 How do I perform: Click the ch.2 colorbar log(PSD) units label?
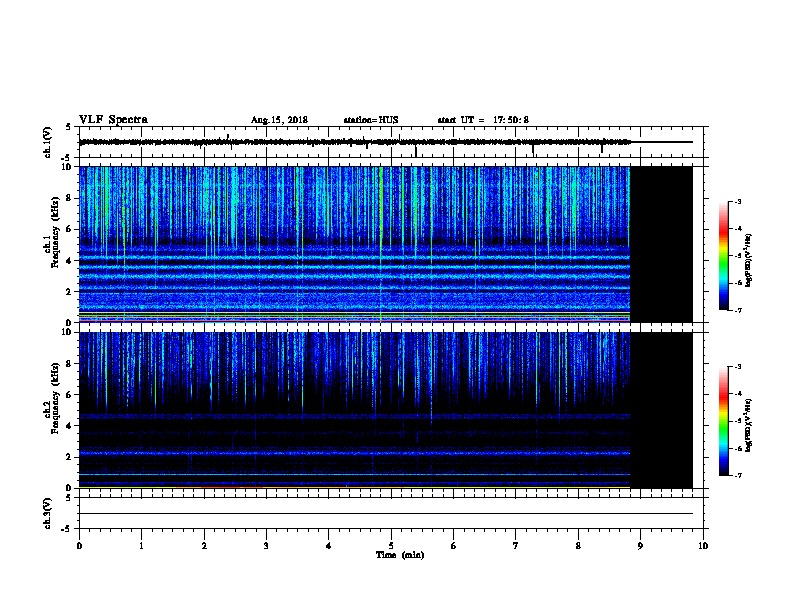click(x=749, y=426)
